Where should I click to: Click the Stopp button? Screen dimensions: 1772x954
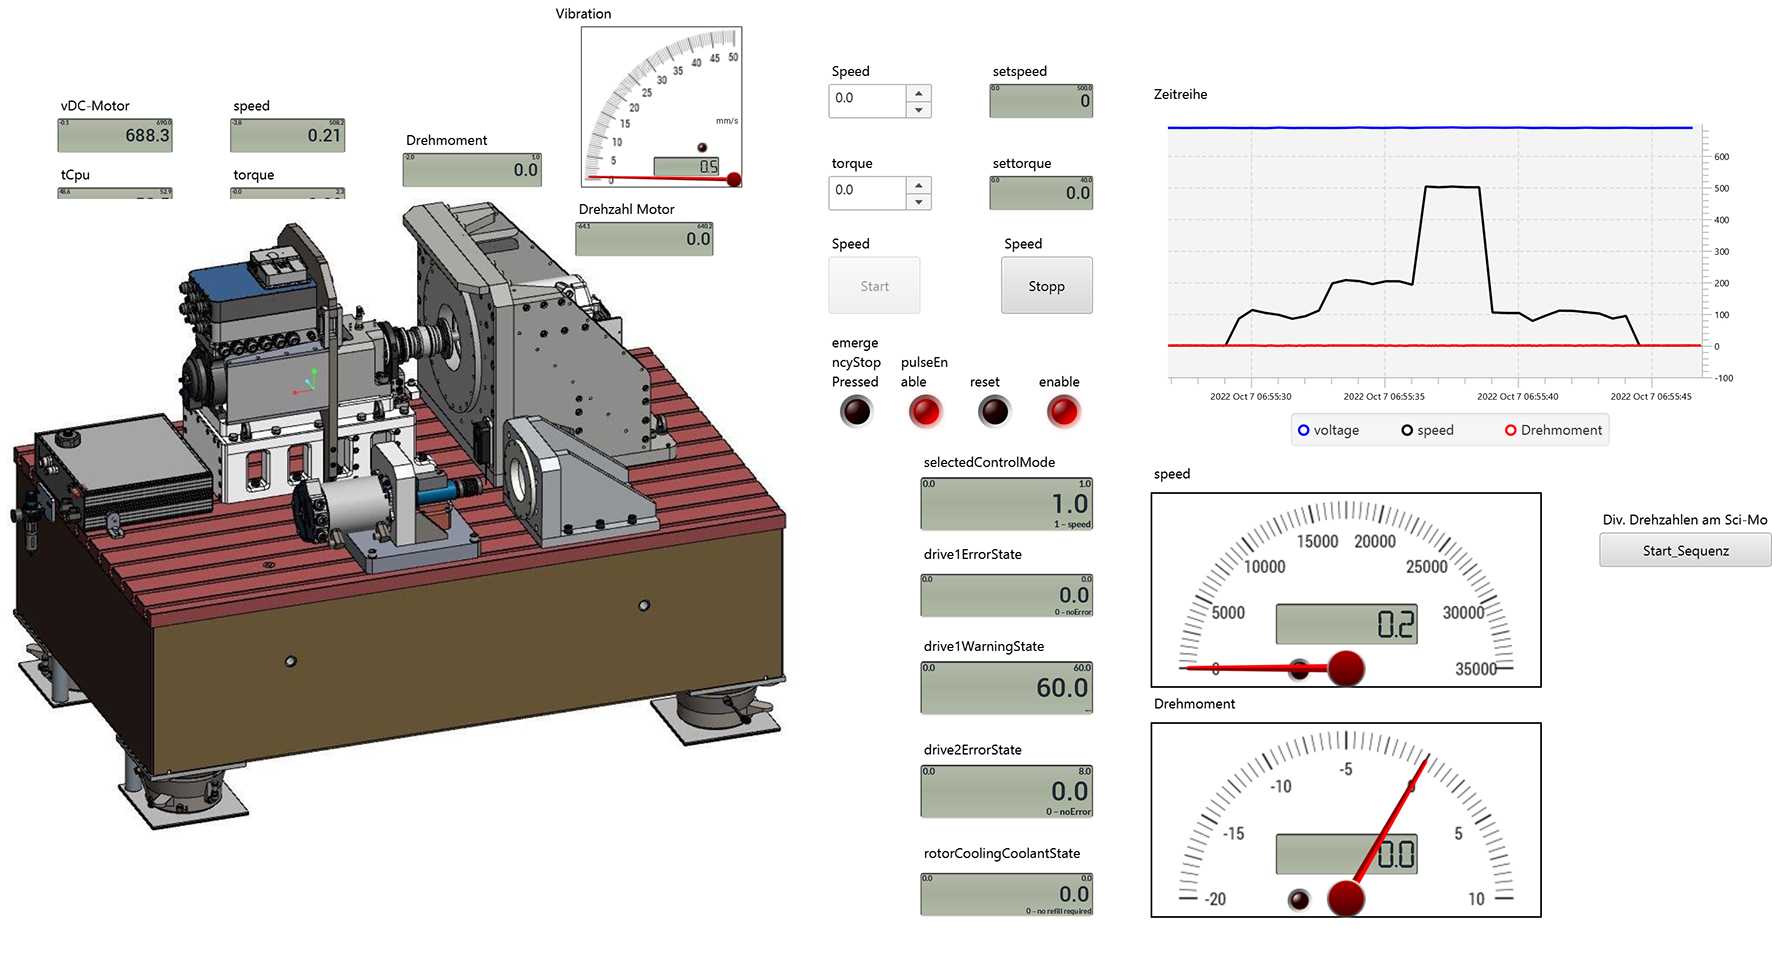tap(1047, 286)
